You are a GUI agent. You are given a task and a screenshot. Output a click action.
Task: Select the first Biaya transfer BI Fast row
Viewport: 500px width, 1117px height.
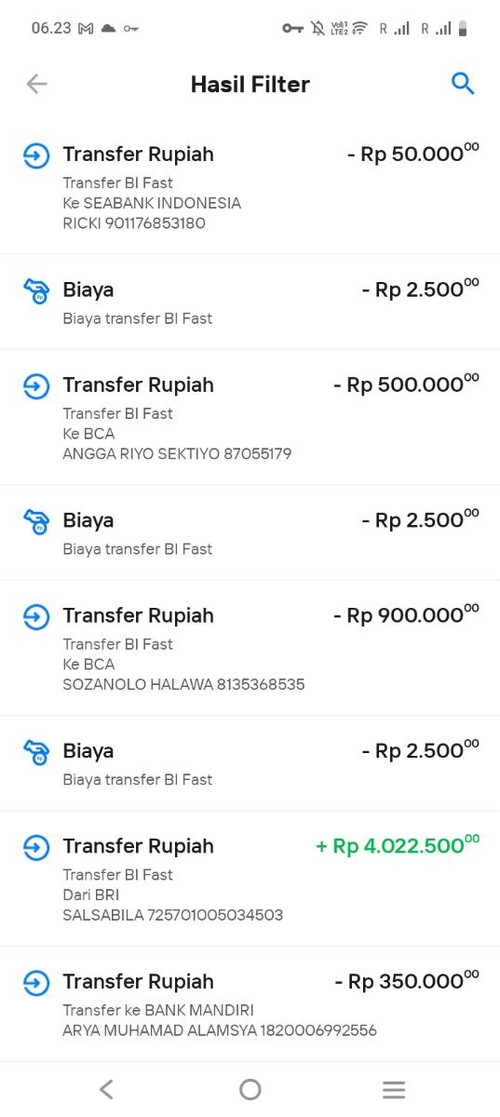point(250,302)
